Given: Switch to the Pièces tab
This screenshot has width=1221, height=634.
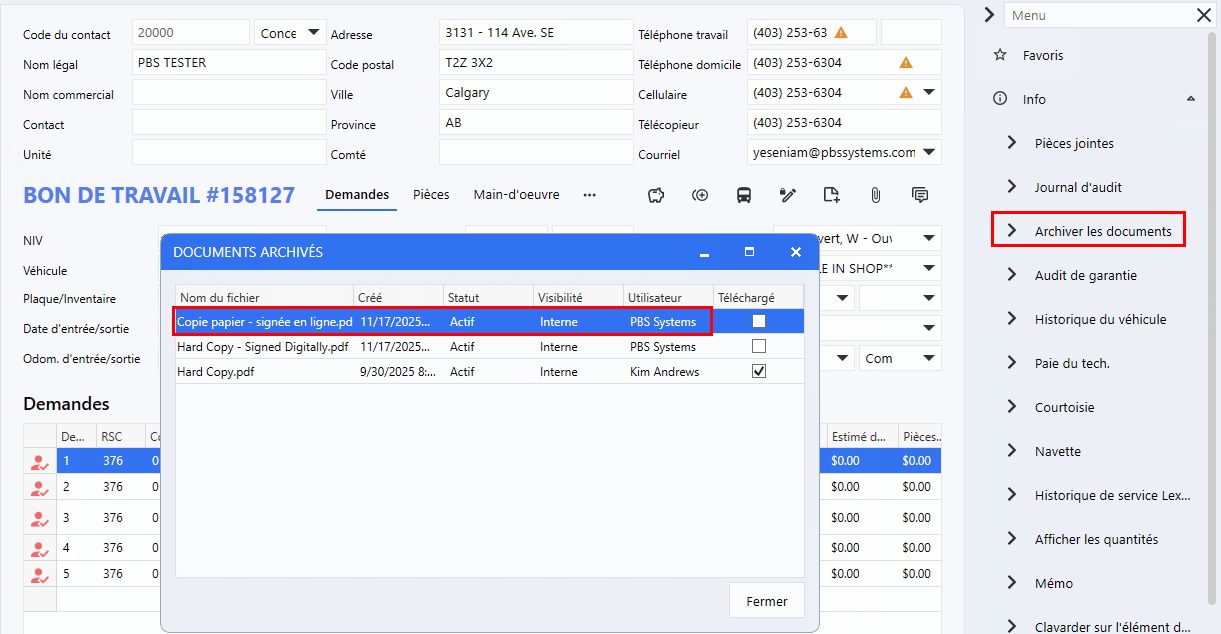Looking at the screenshot, I should click(431, 195).
